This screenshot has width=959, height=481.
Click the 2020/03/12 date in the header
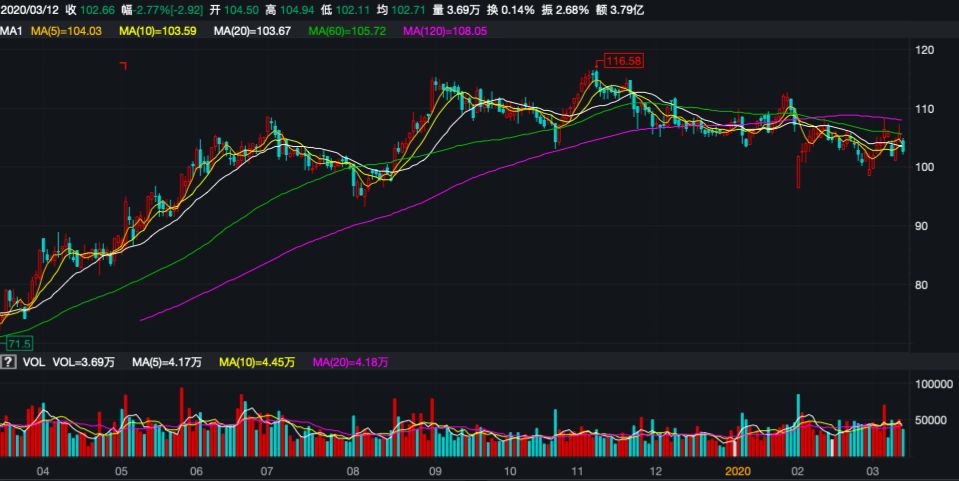click(30, 11)
